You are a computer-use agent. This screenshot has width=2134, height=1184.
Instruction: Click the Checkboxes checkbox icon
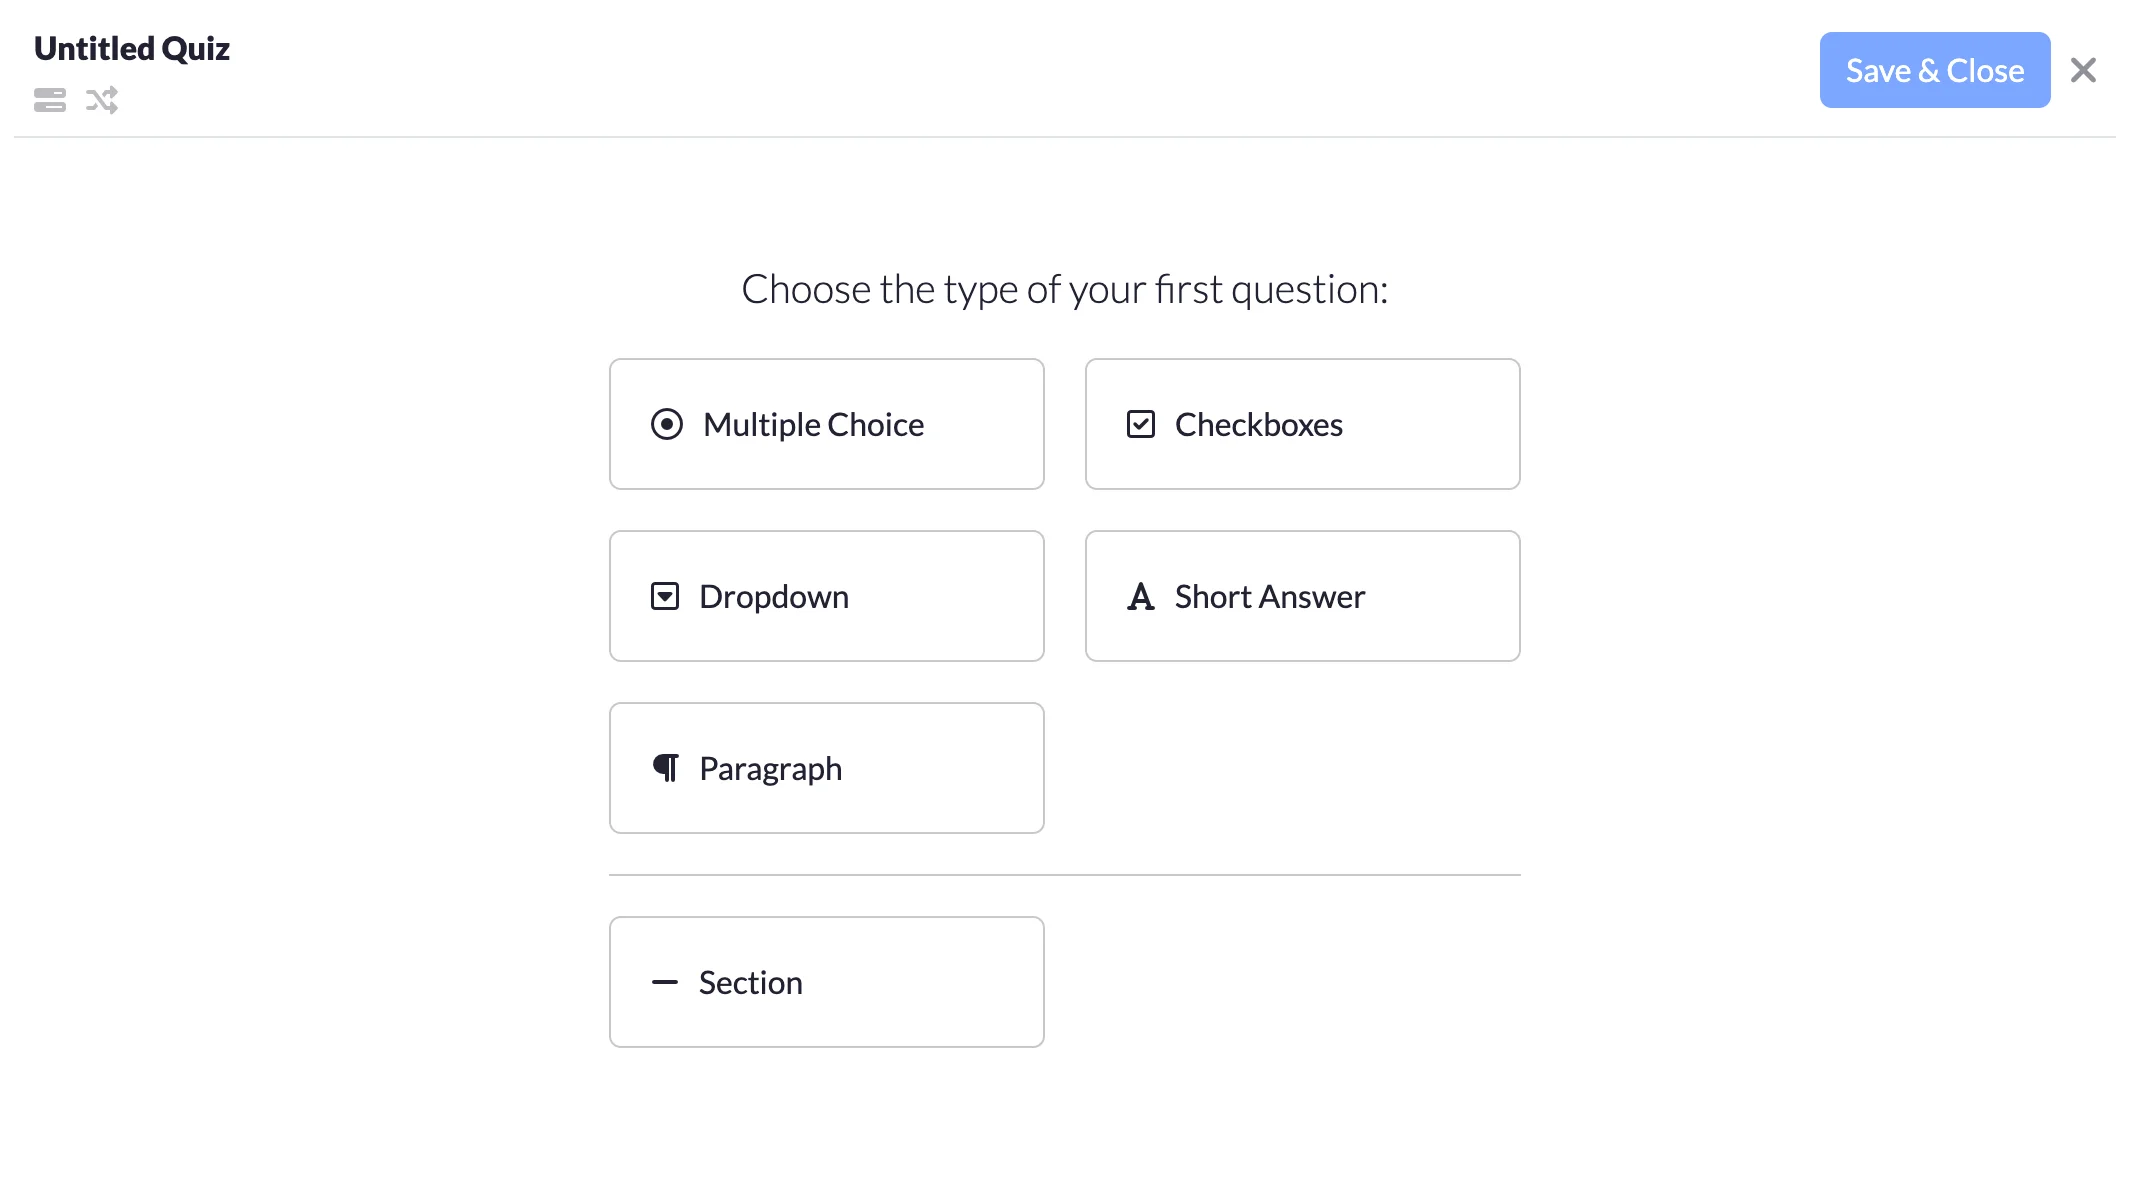coord(1141,424)
